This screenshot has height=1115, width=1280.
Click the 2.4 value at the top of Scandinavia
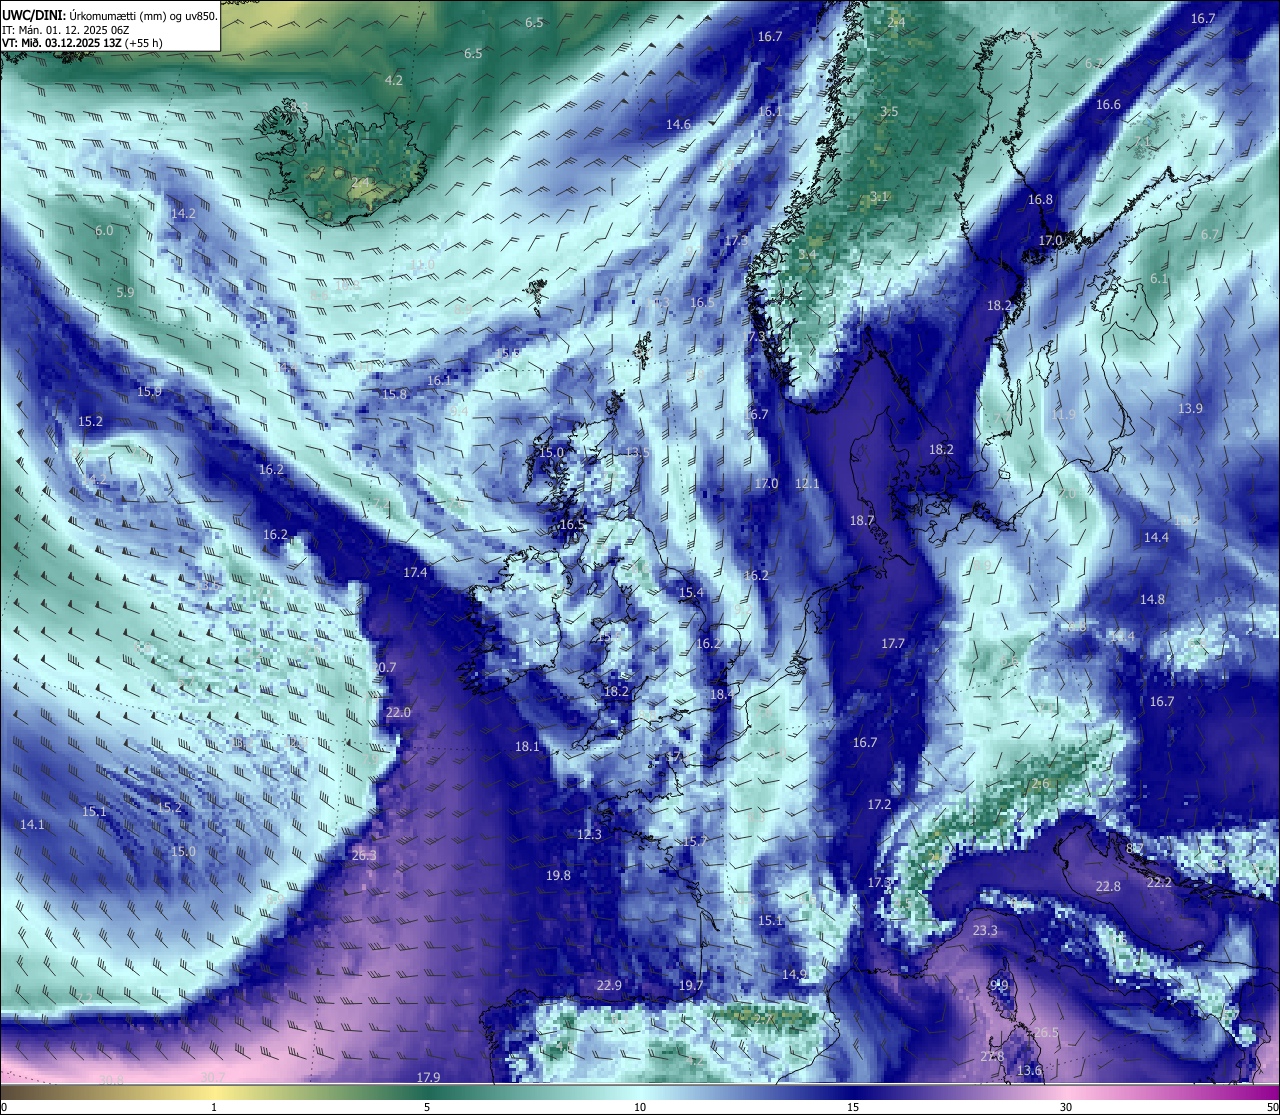[896, 21]
